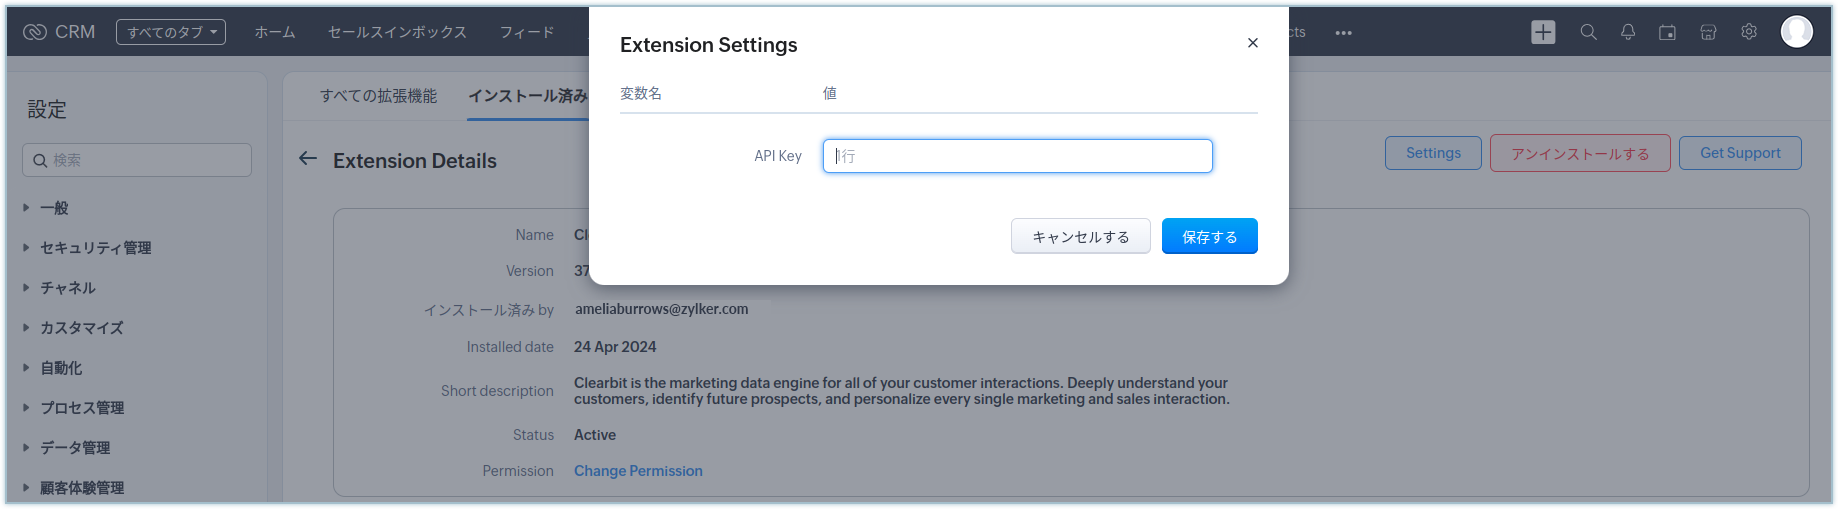Screen dimensions: 1838x509
Task: Close the Extension Settings dialog
Action: click(x=1252, y=43)
